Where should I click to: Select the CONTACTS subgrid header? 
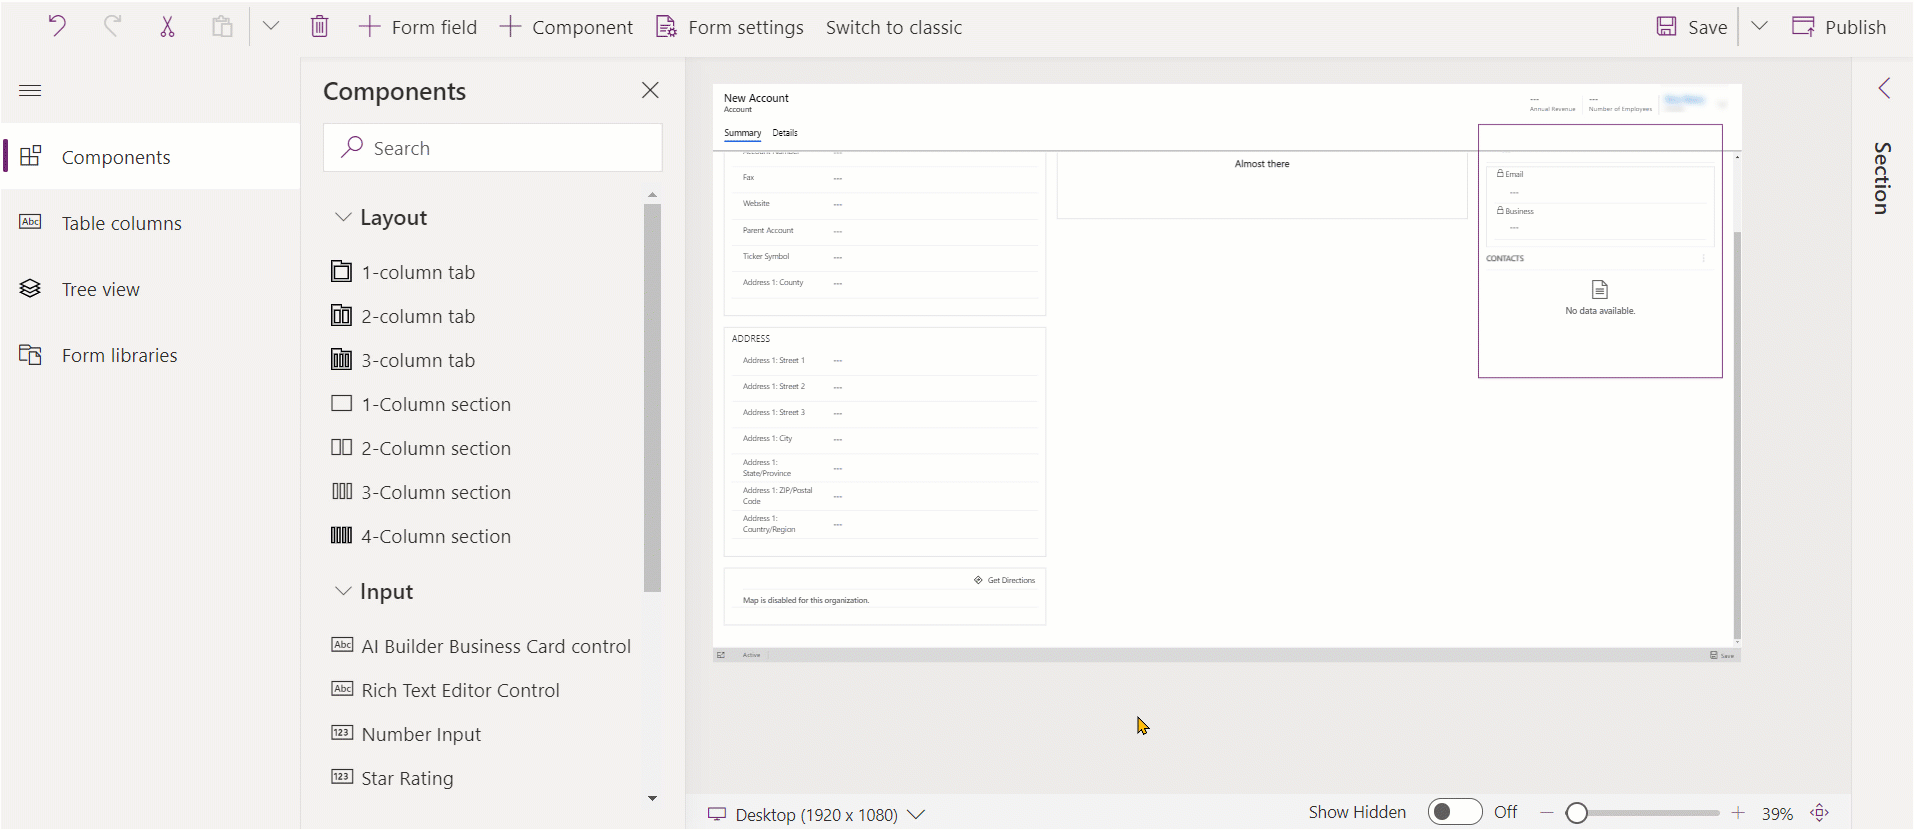pos(1505,259)
